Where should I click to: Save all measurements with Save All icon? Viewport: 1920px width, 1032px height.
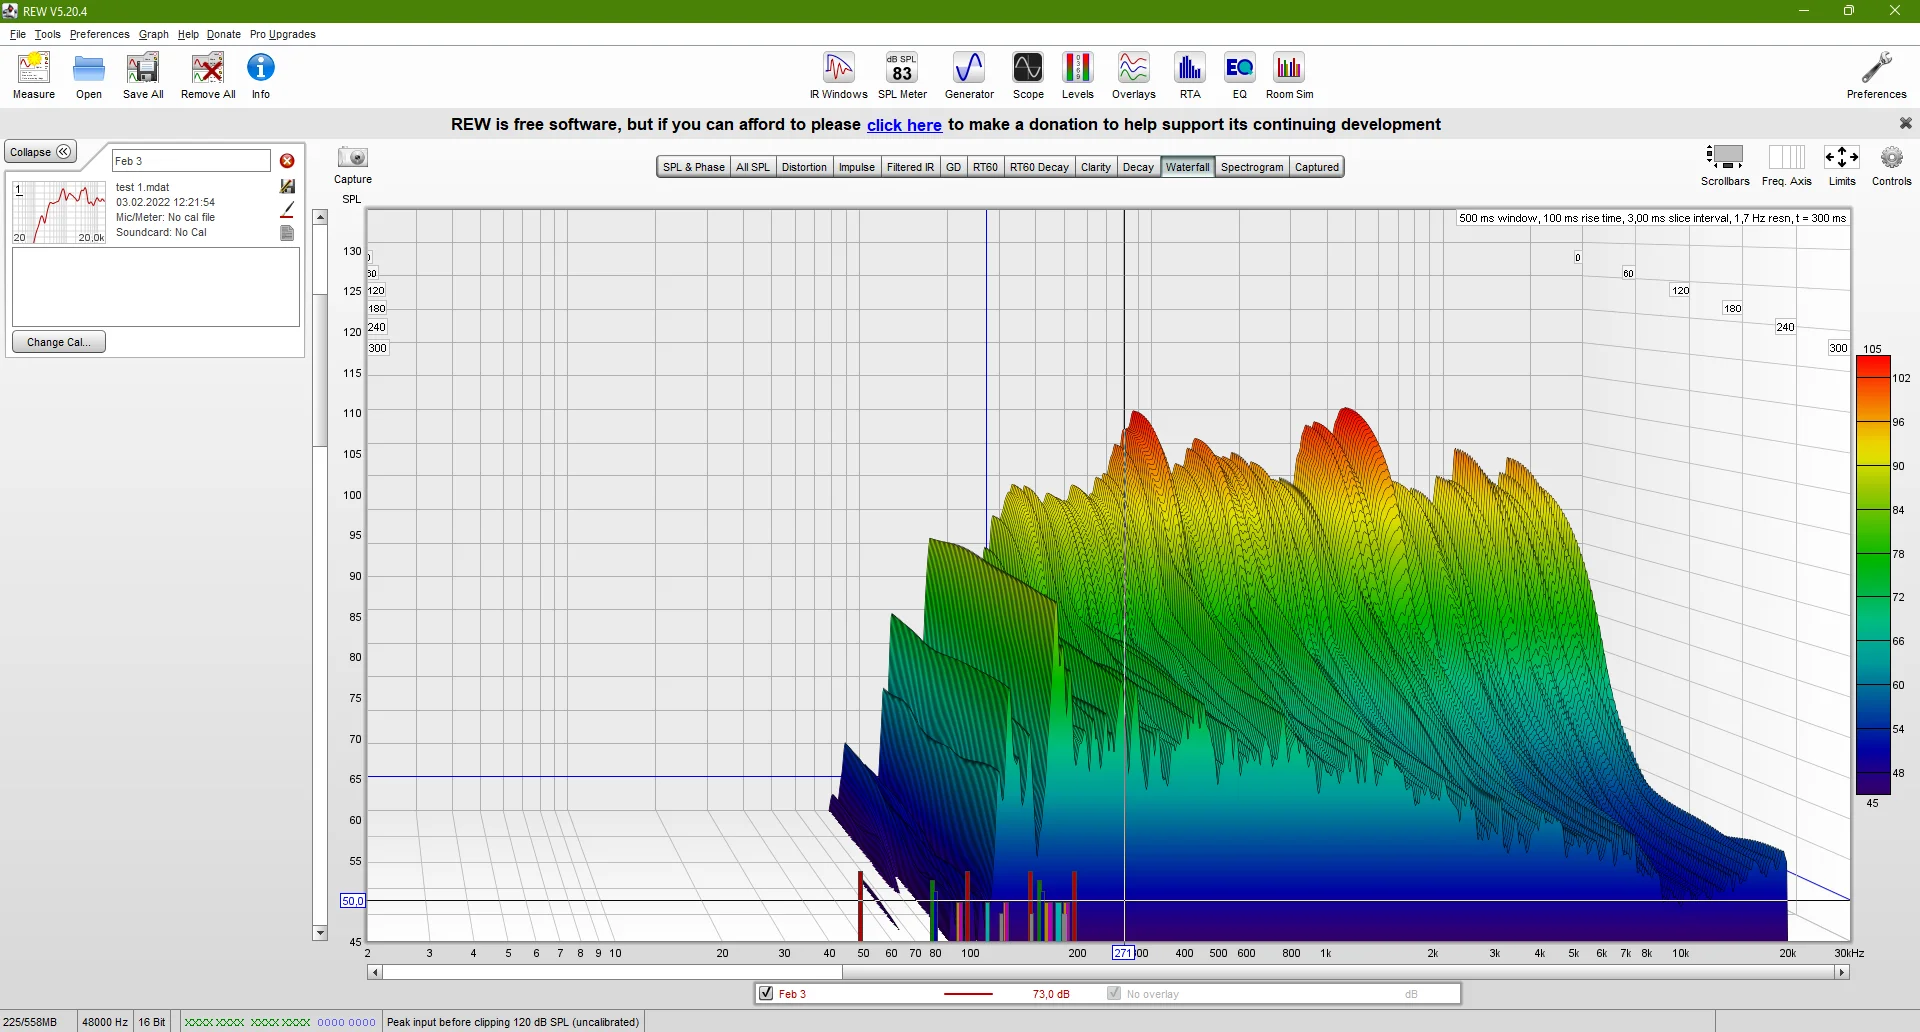tap(143, 75)
